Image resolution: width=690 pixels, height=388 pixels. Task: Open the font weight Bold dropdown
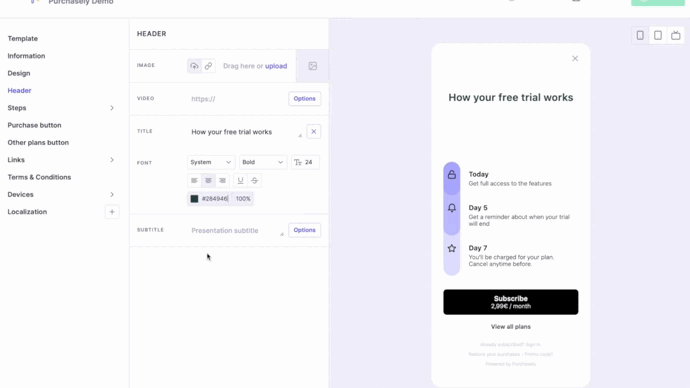263,162
